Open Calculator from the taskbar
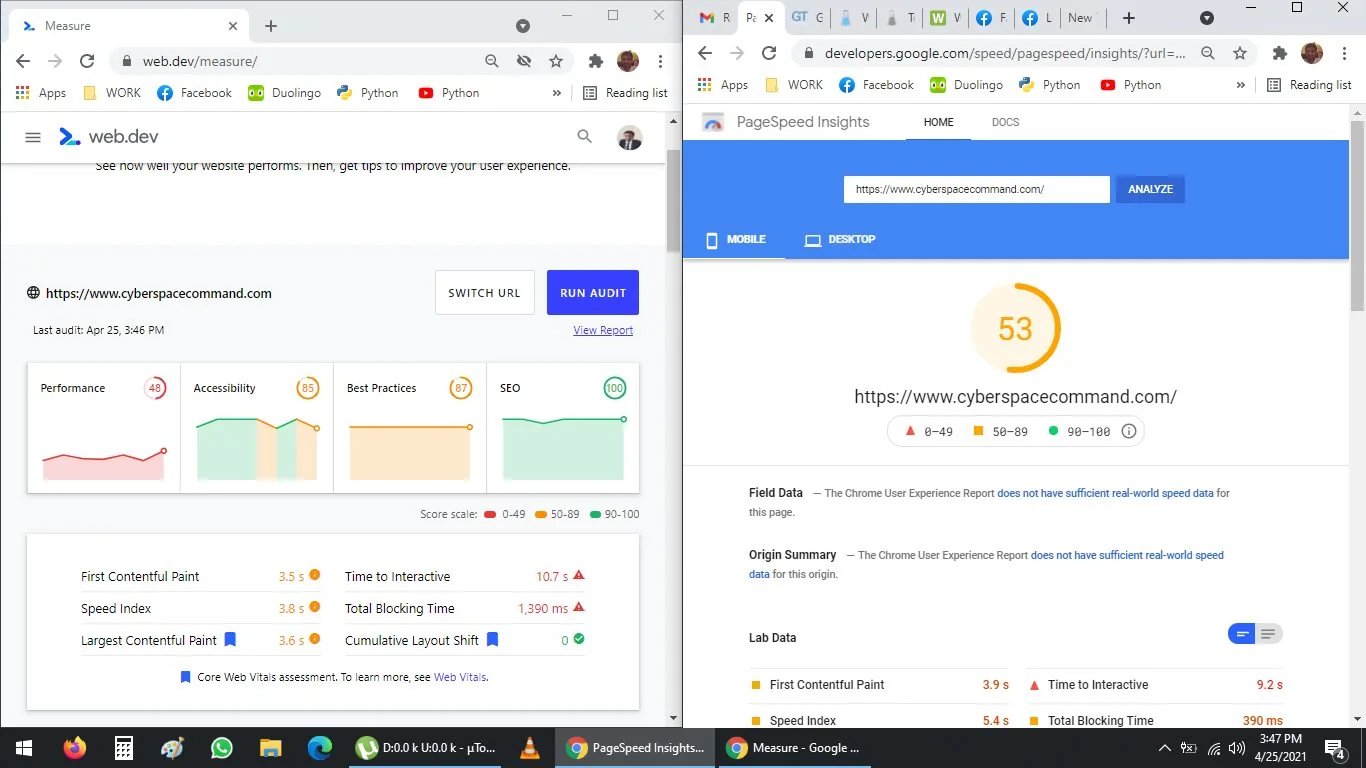The height and width of the screenshot is (768, 1366). tap(123, 748)
